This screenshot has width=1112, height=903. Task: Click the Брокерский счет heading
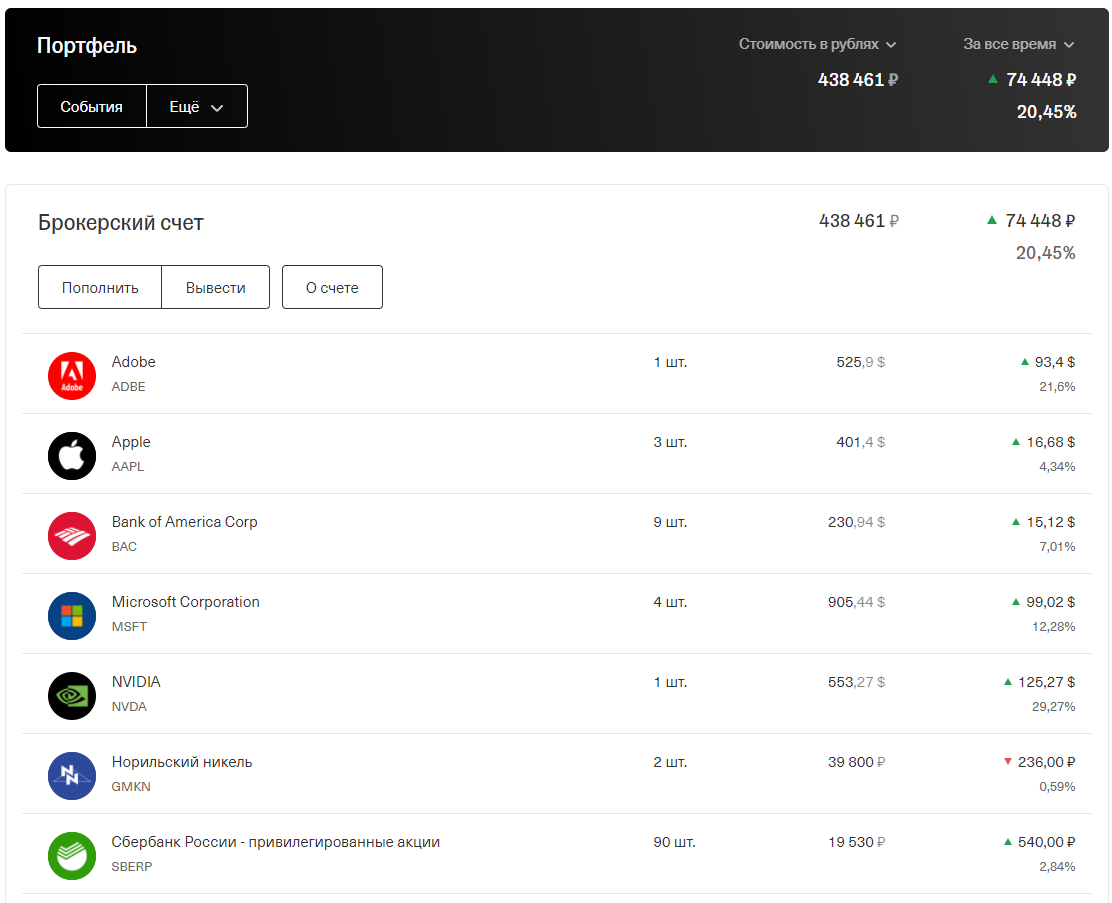(x=121, y=223)
